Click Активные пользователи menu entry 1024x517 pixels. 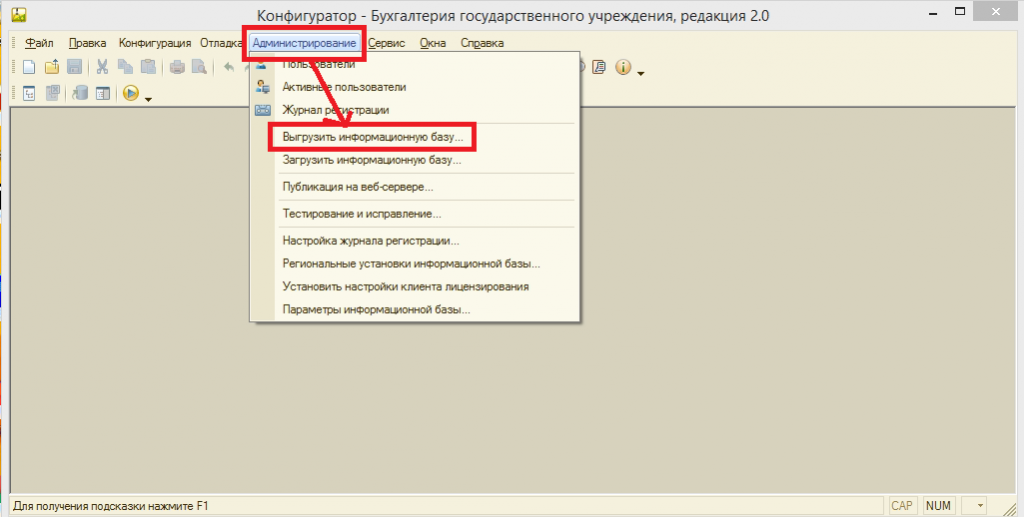coord(344,87)
